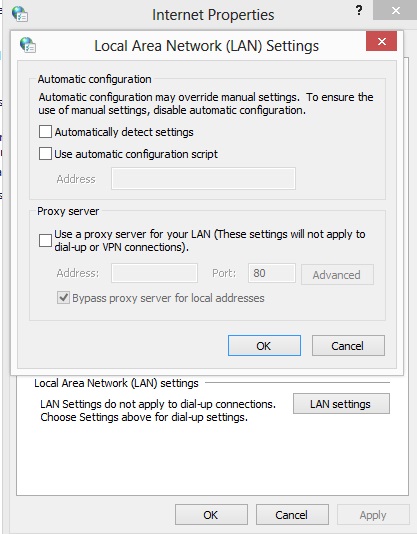Enable Automatically detect settings checkbox

click(45, 131)
